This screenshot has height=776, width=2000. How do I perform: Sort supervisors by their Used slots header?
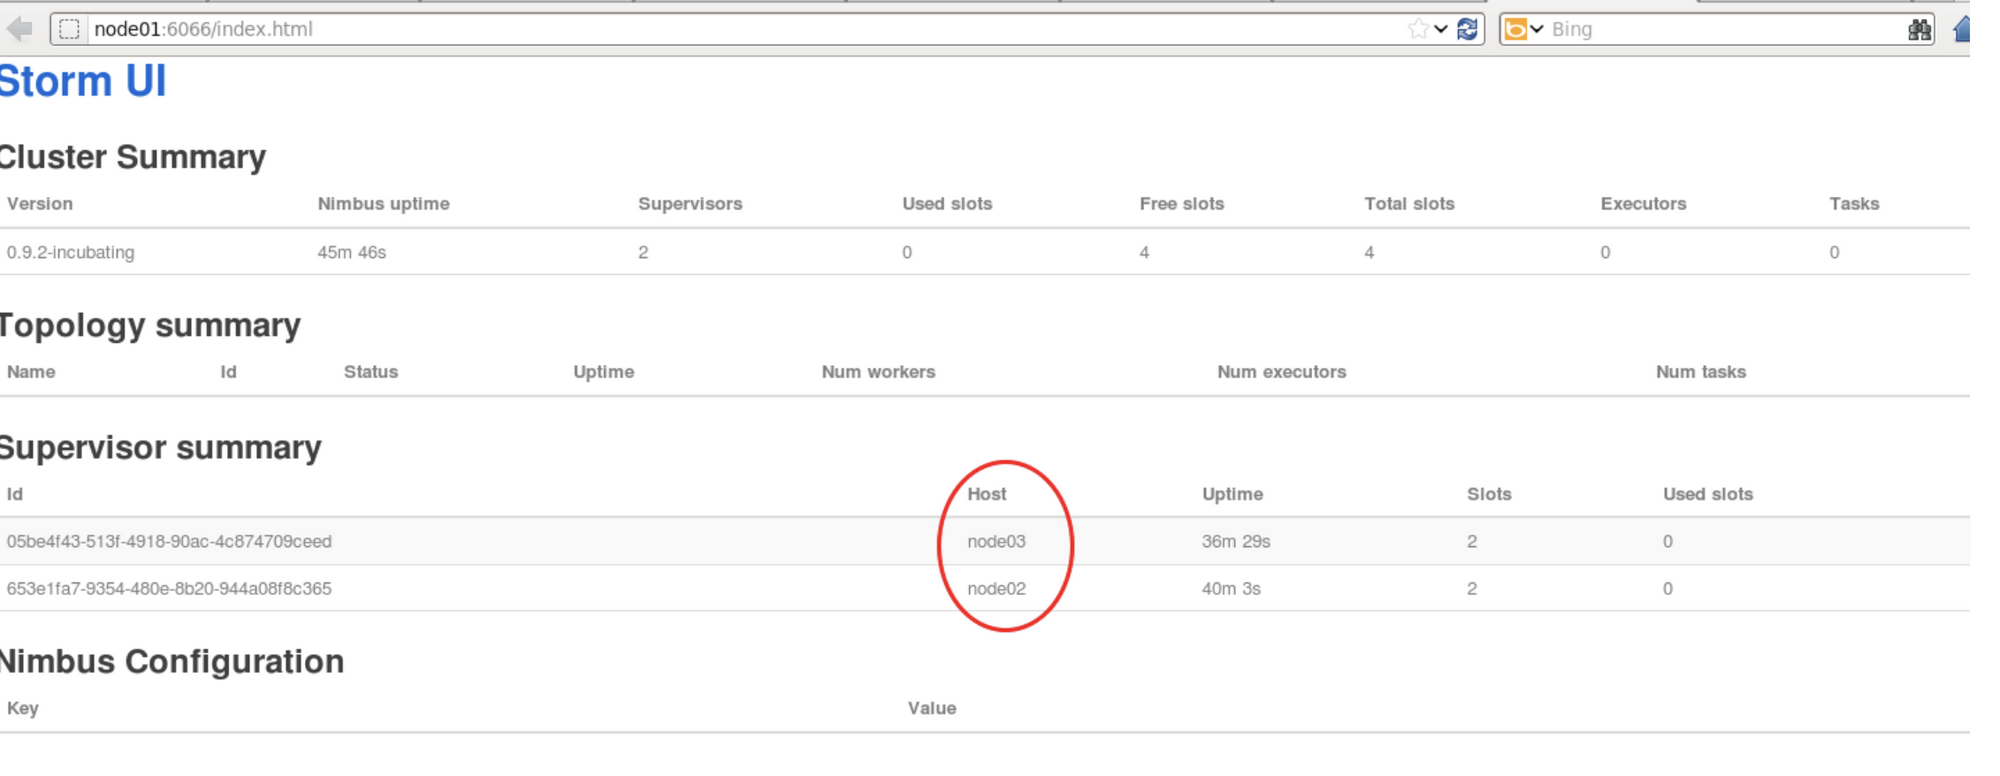point(1708,494)
